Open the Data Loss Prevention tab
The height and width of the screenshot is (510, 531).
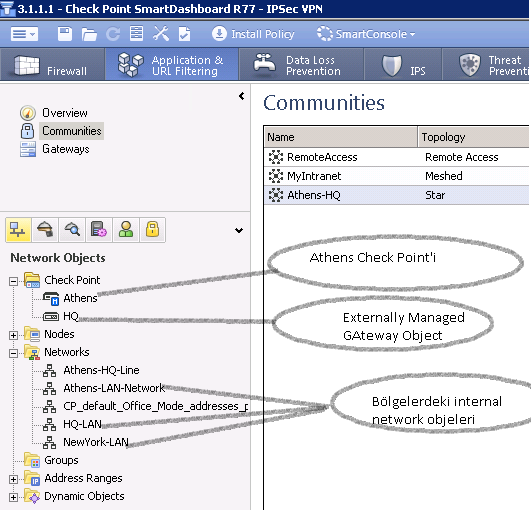coord(301,64)
